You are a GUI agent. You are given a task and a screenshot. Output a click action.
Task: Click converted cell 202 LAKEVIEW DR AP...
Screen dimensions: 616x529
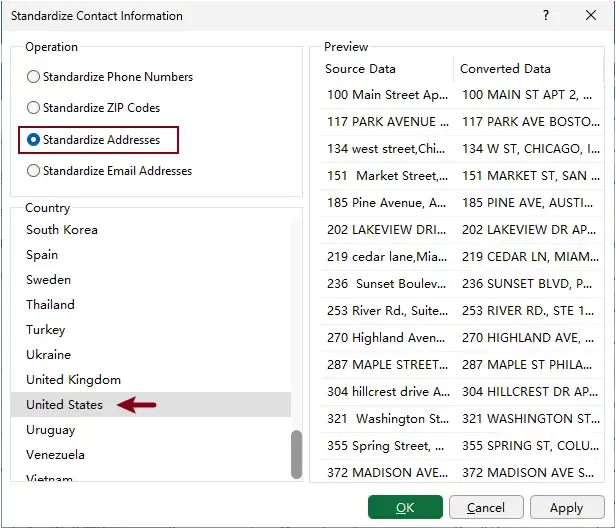530,230
